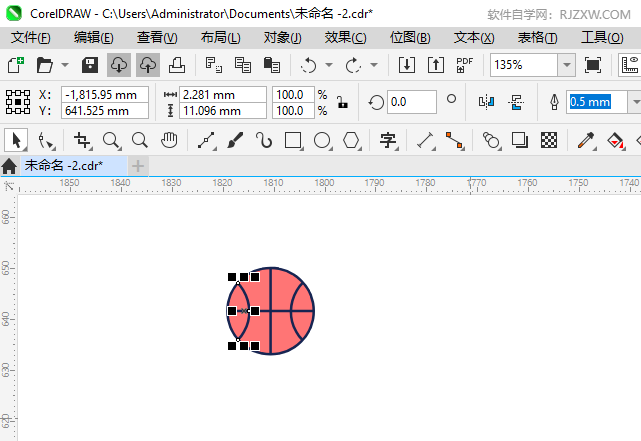Open the Undo history dropdown arrow
641x441 pixels.
(329, 65)
